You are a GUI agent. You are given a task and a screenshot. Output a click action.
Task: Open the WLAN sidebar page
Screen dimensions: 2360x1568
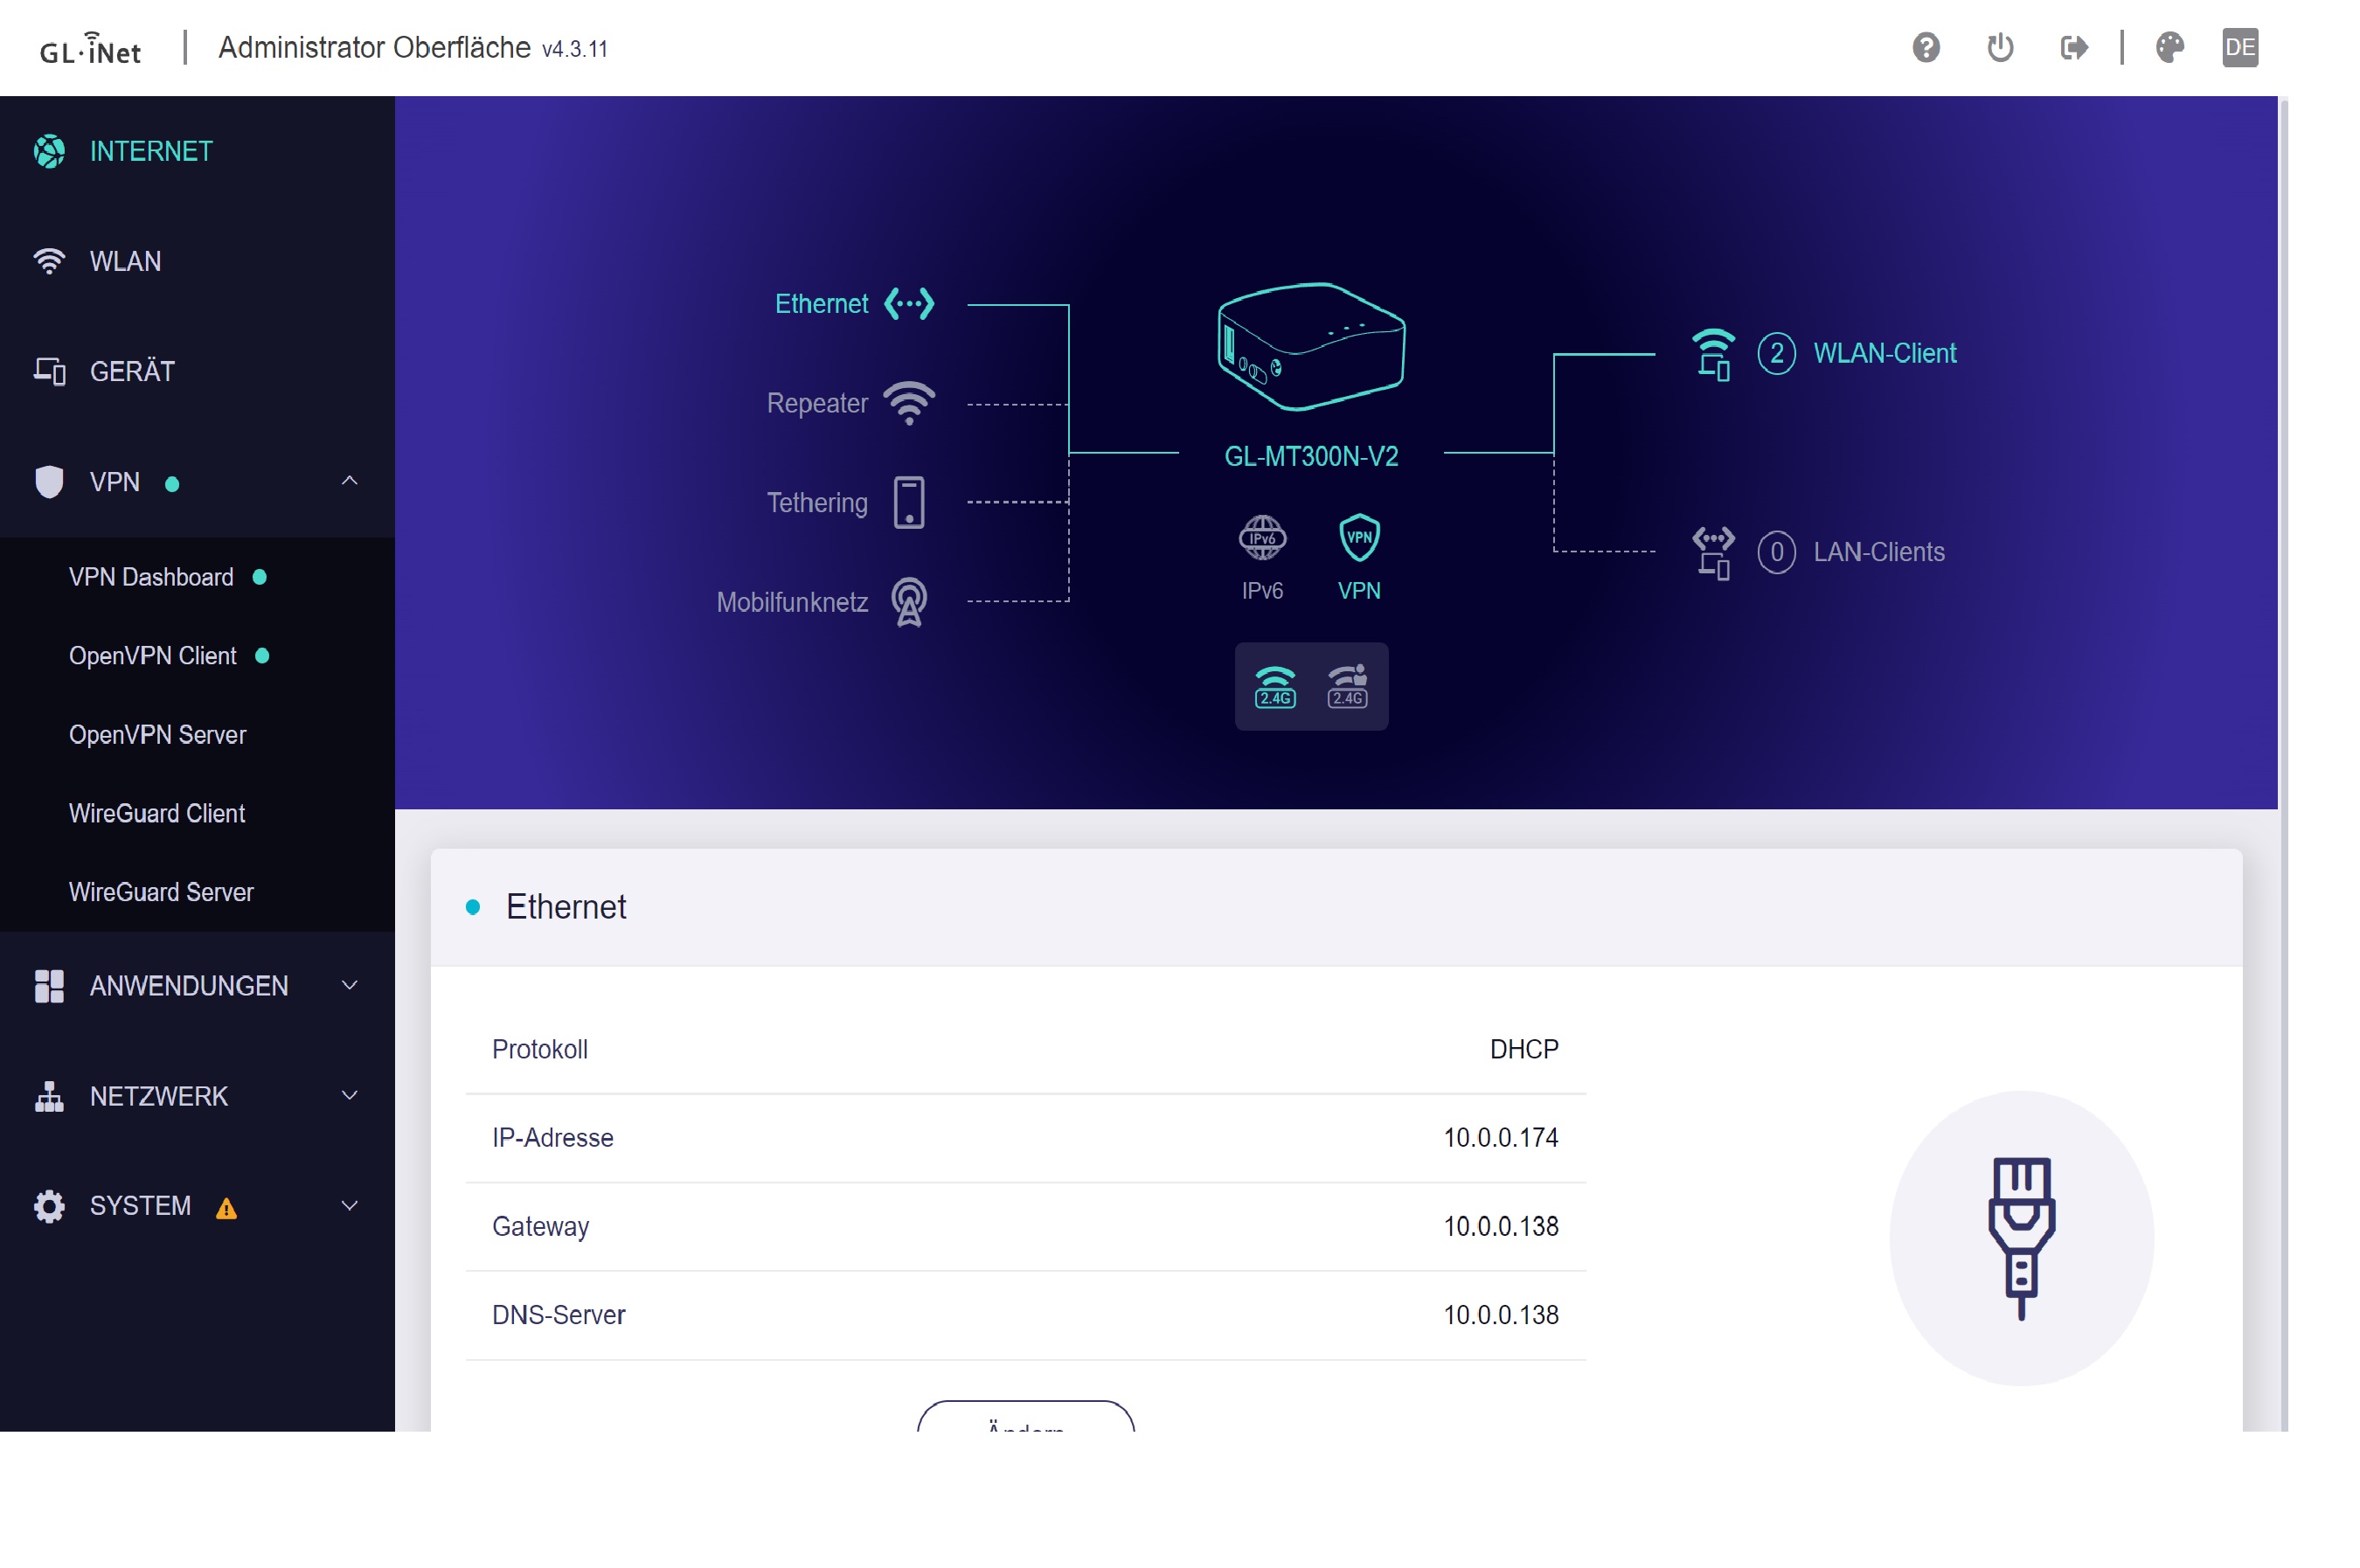coord(125,261)
